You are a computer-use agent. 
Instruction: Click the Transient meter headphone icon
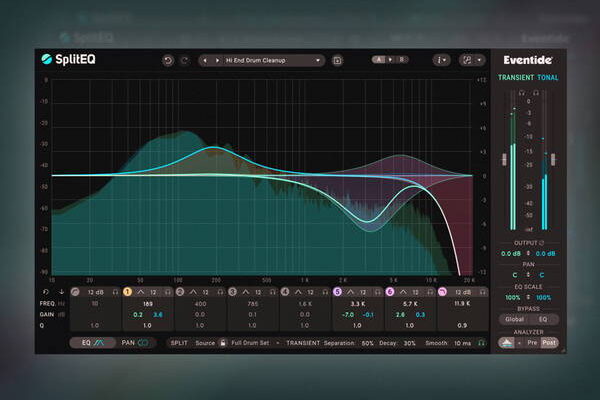click(518, 92)
